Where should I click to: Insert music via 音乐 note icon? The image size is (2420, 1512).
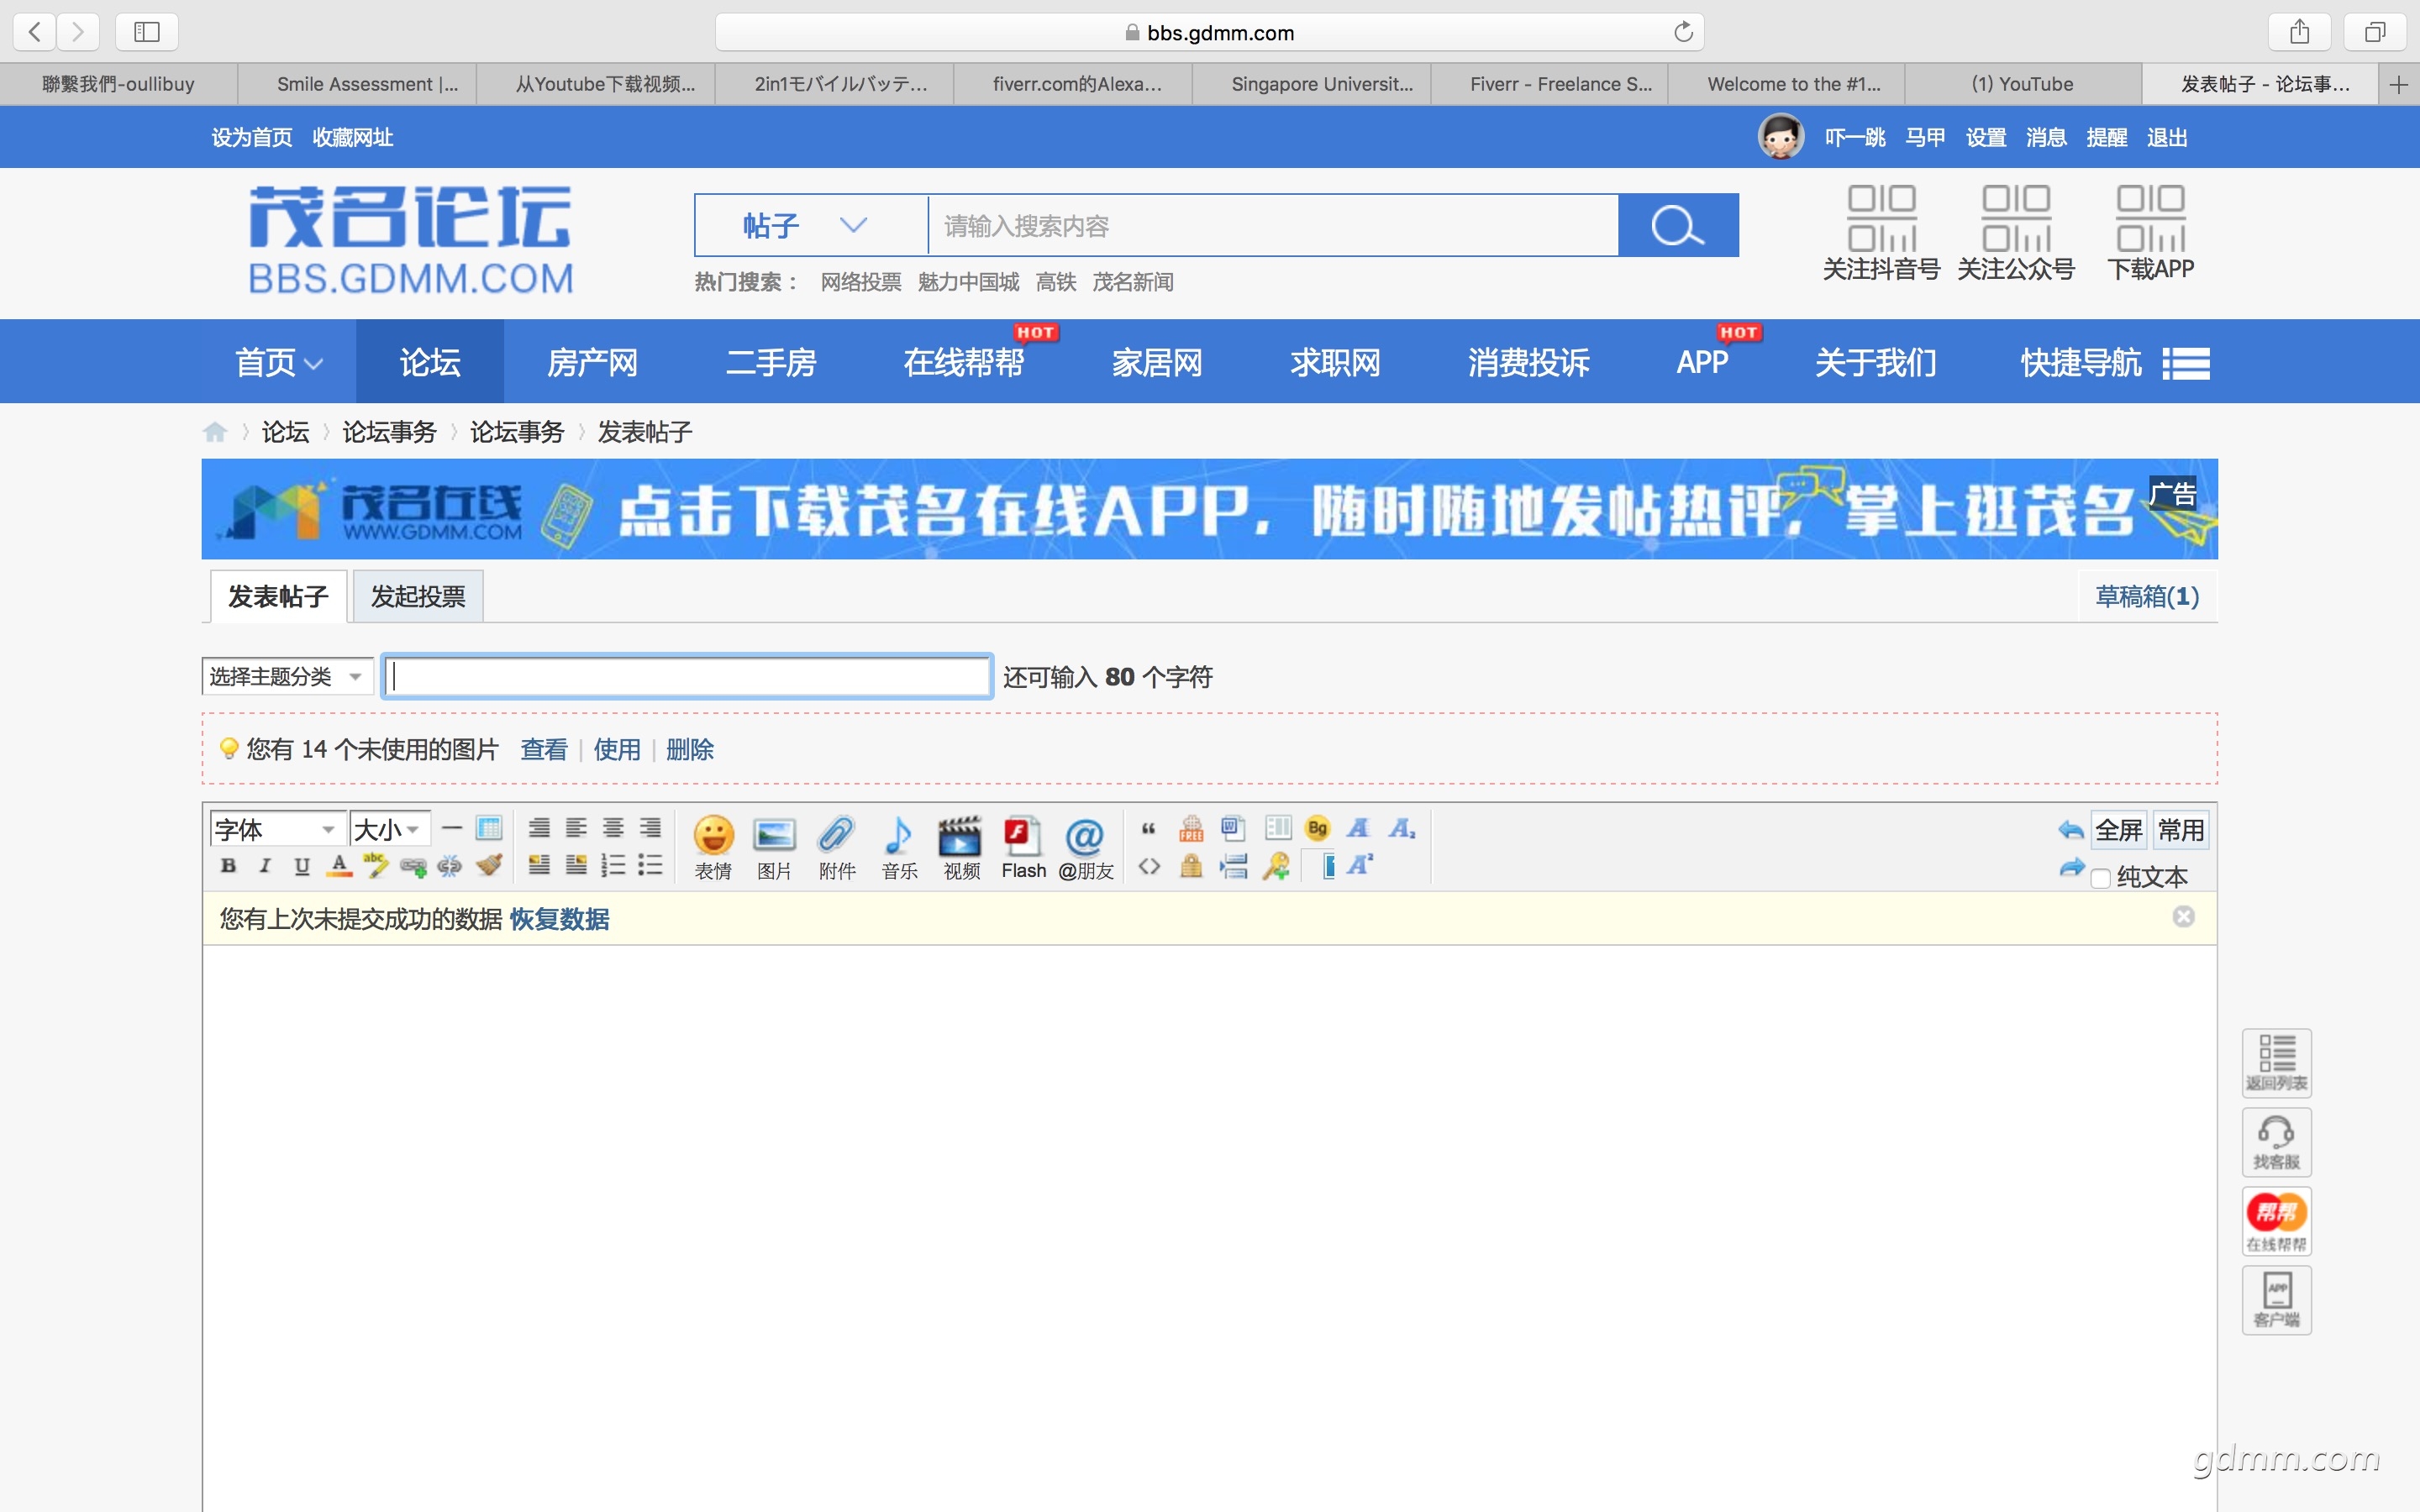click(899, 847)
